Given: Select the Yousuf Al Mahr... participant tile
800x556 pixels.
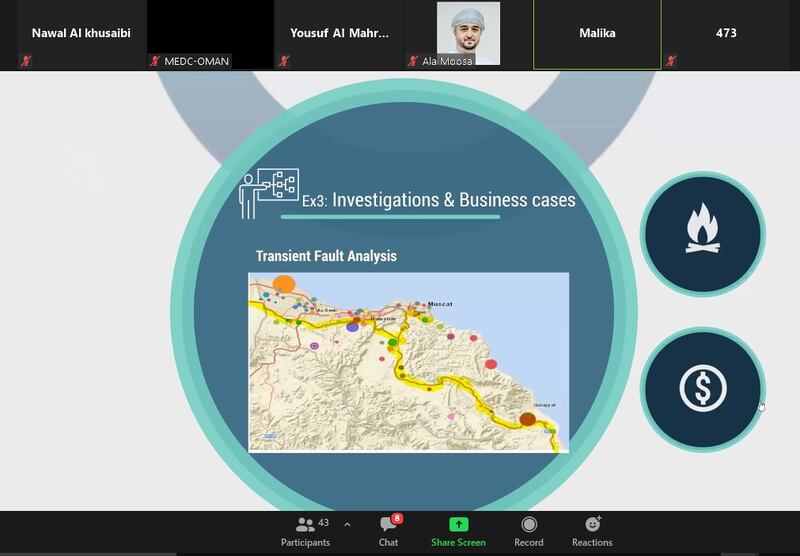Looking at the screenshot, I should click(x=339, y=34).
